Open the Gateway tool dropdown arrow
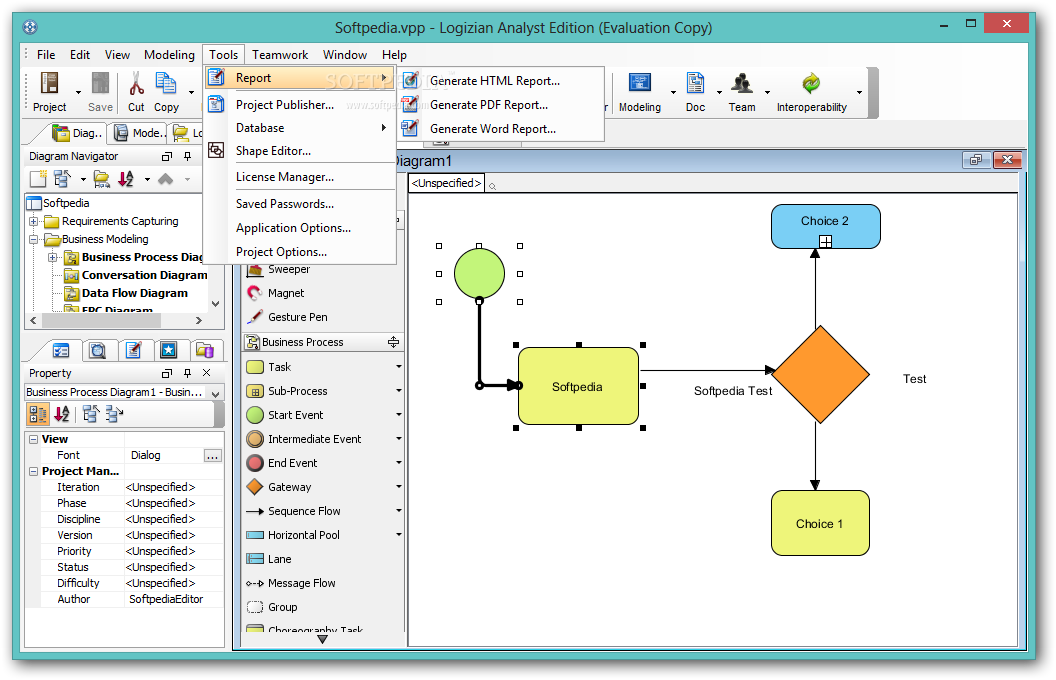Viewport: 1056px width, 680px height. coord(399,487)
